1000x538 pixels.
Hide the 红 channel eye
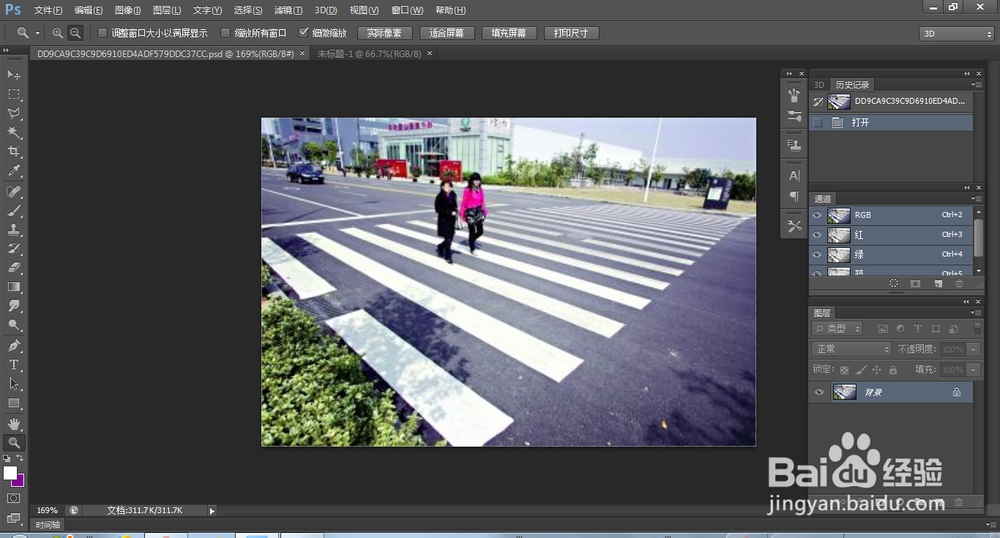pos(817,235)
